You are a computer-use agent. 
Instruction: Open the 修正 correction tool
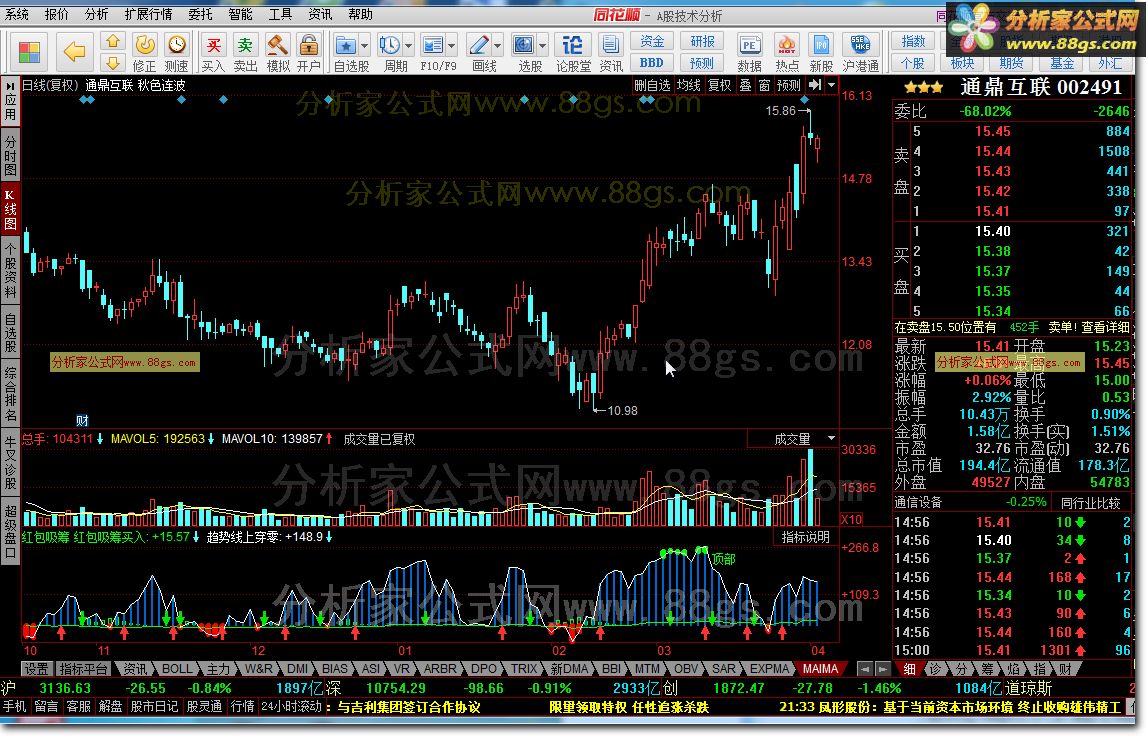[x=144, y=53]
